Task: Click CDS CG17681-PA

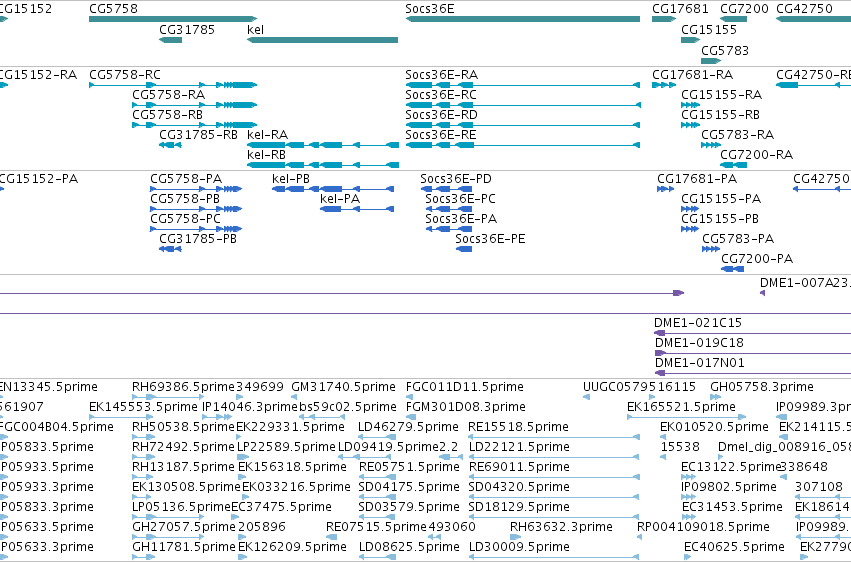Action: coord(665,189)
